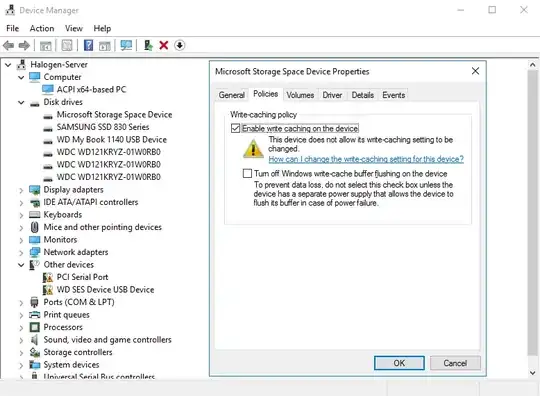Viewport: 540px width, 396px height.
Task: Collapse the Other devices node
Action: [x=21, y=265]
